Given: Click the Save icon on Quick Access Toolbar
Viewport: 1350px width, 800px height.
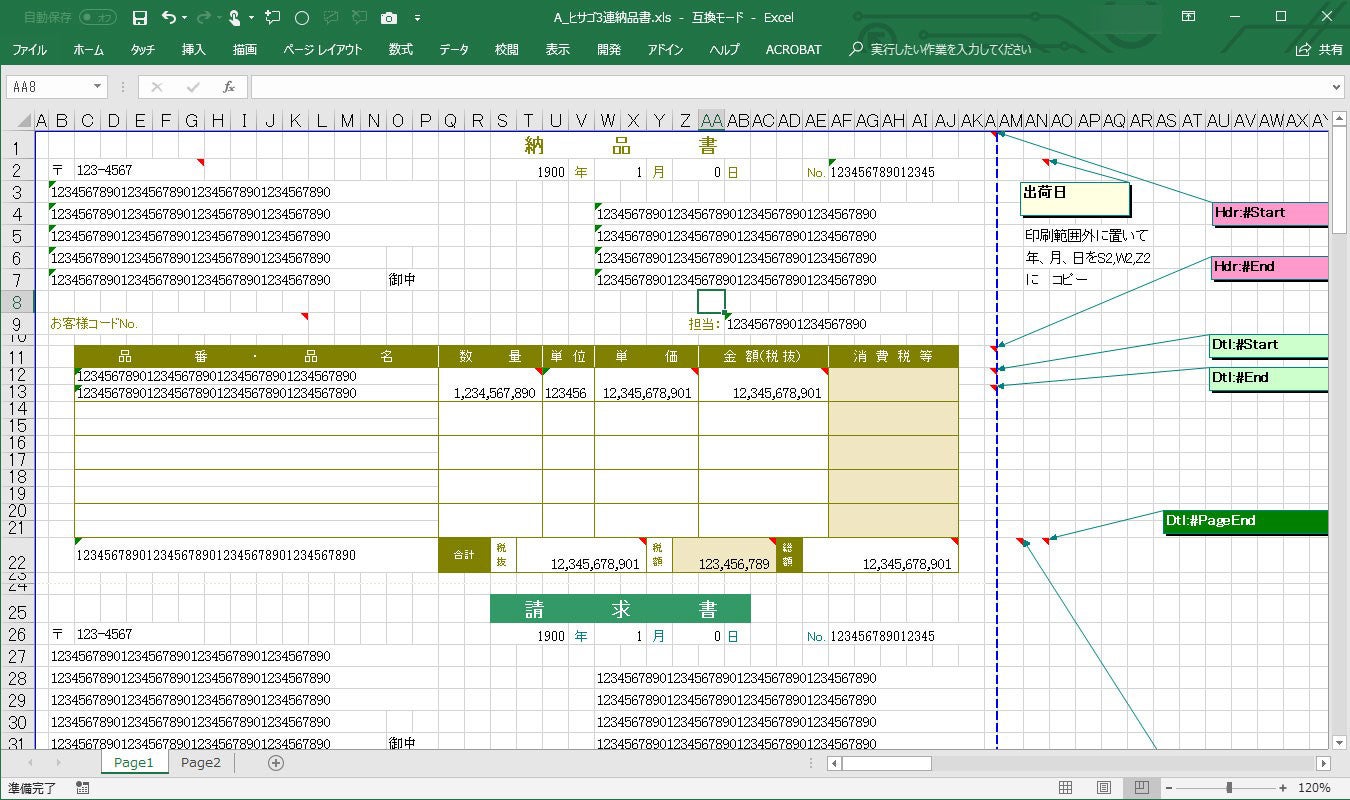Looking at the screenshot, I should (x=140, y=17).
